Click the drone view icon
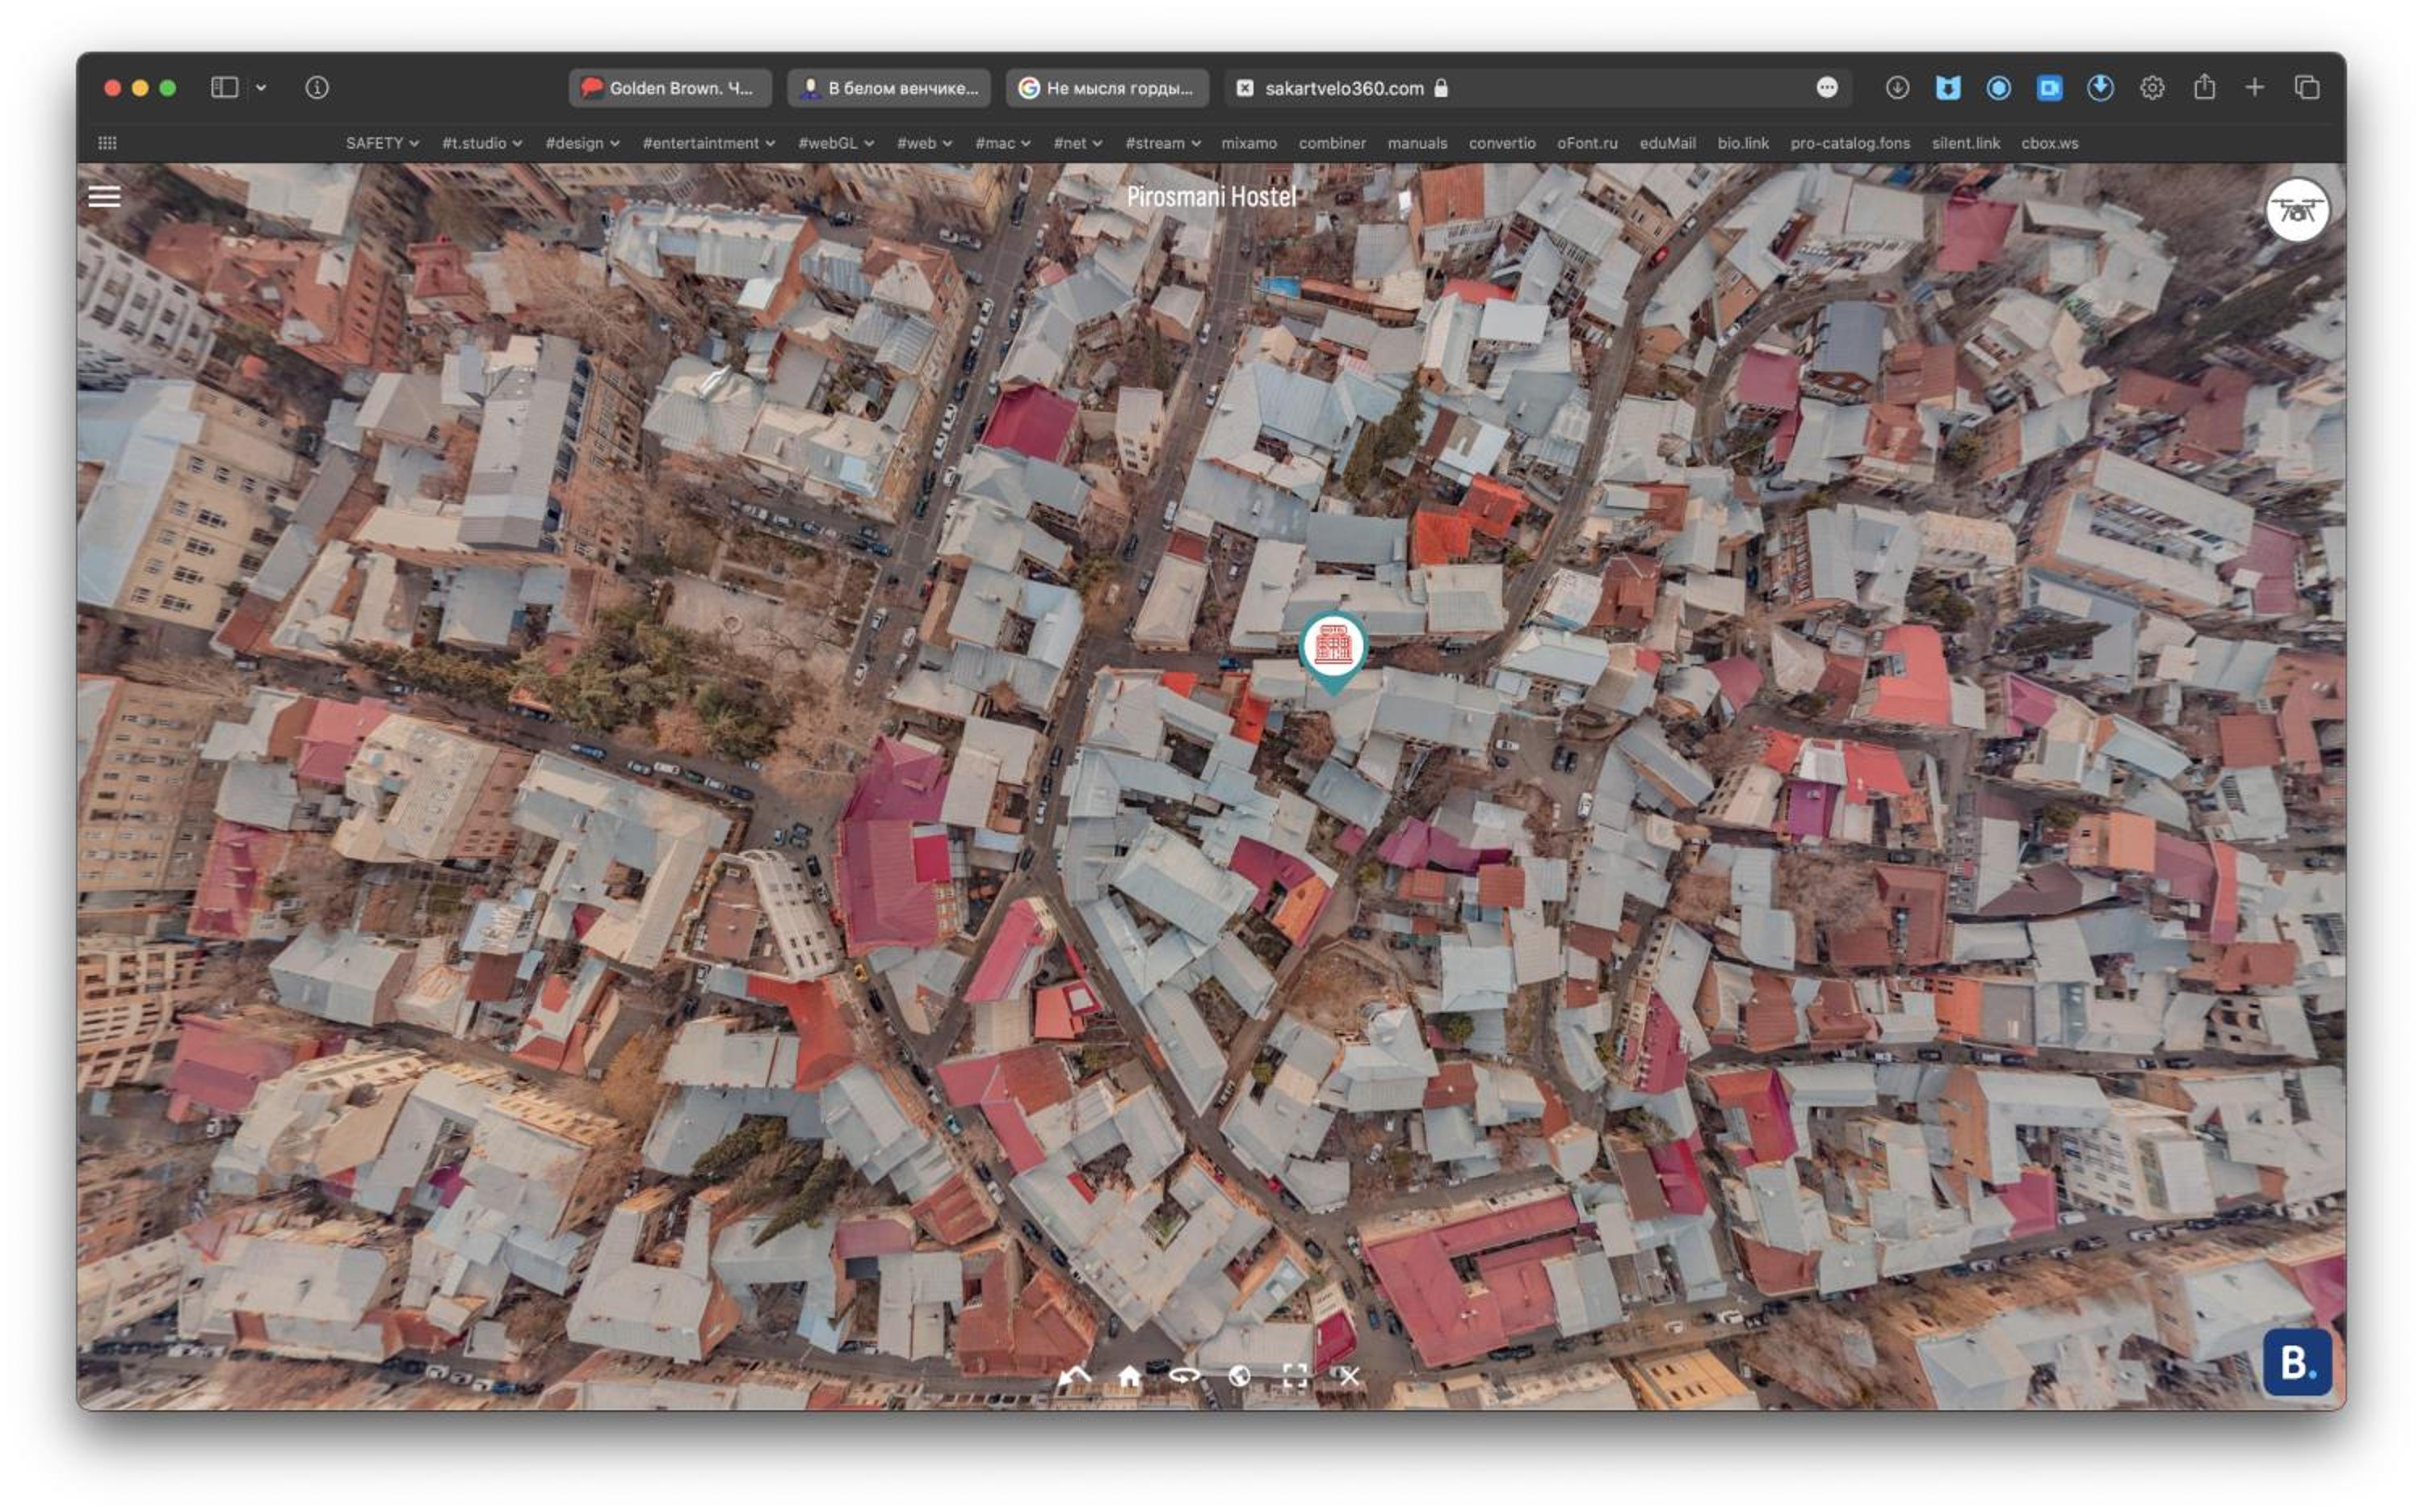 (2296, 211)
